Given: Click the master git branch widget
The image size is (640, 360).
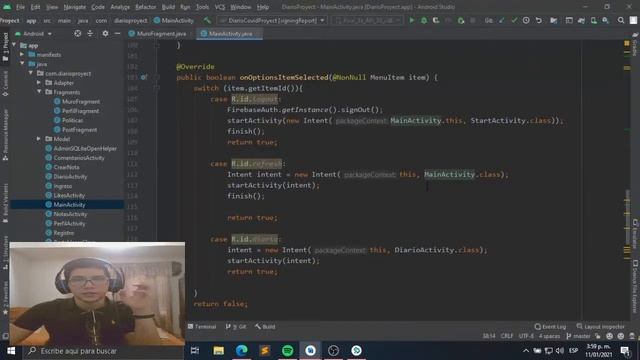Looking at the screenshot, I should 578,336.
